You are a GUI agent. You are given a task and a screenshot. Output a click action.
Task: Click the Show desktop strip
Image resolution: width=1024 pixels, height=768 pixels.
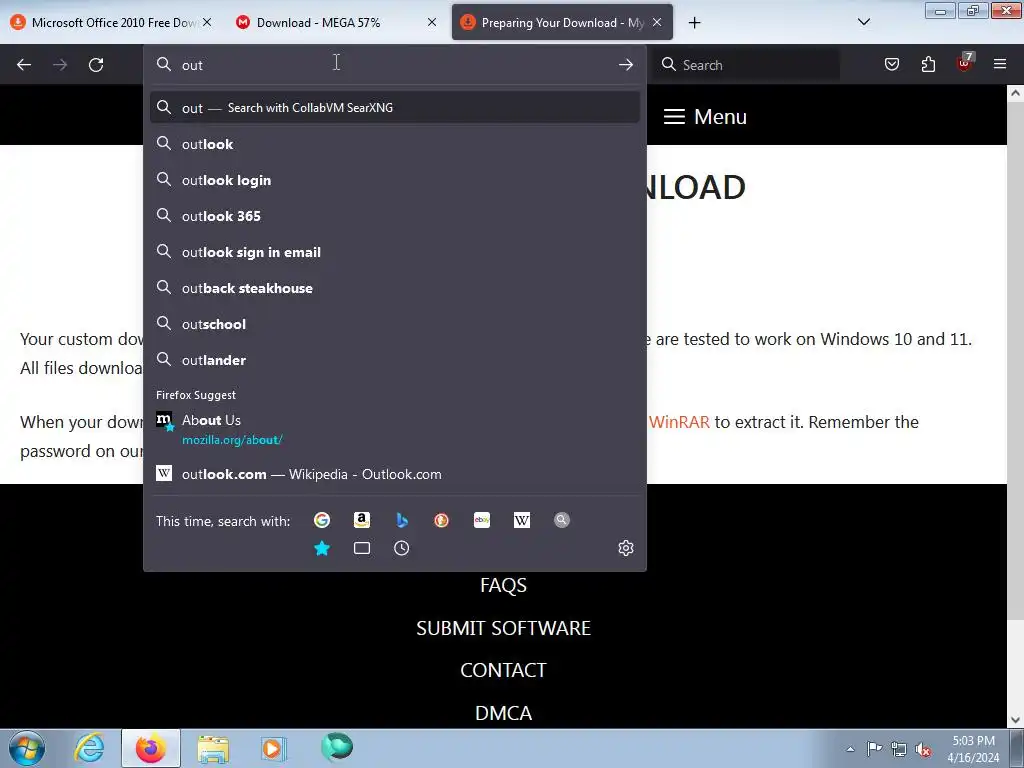click(1017, 748)
